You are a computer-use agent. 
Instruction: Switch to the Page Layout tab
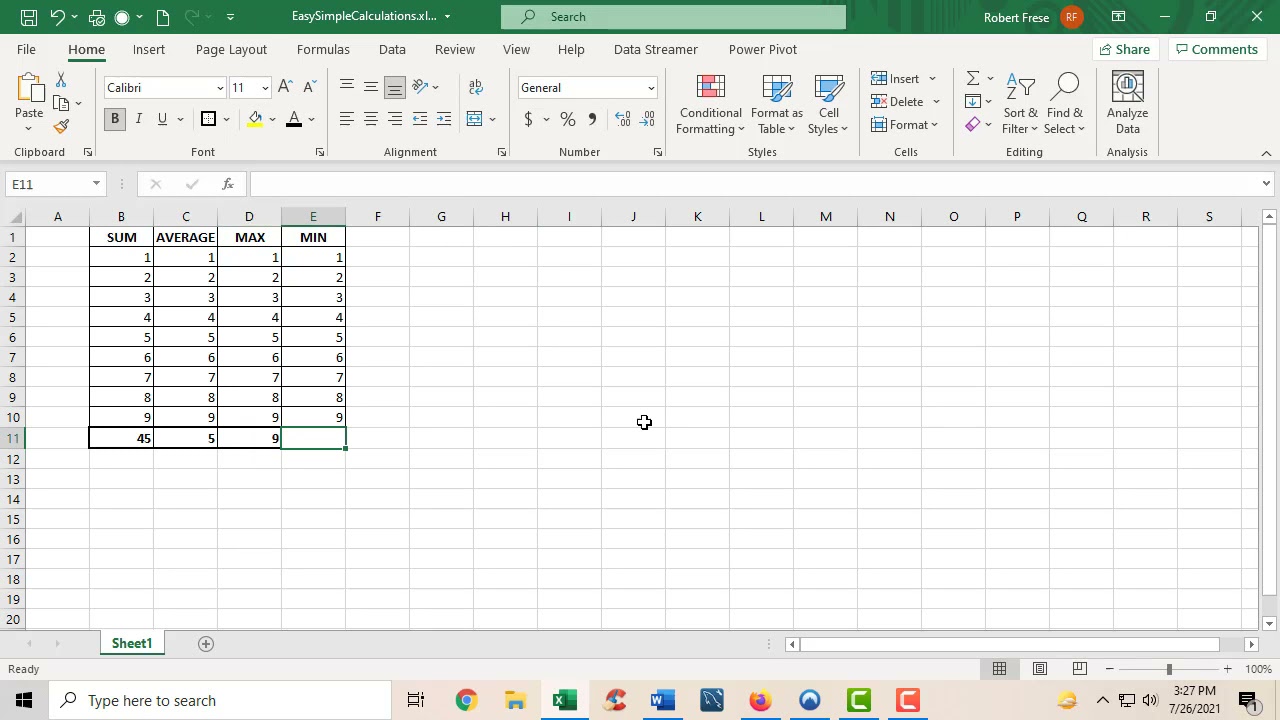tap(231, 49)
